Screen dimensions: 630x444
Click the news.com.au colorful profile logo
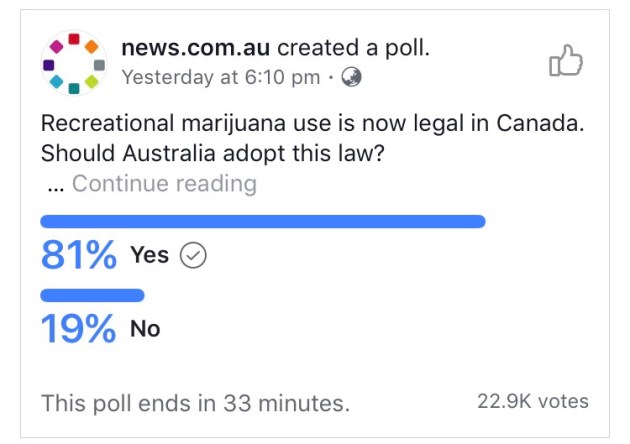coord(74,62)
